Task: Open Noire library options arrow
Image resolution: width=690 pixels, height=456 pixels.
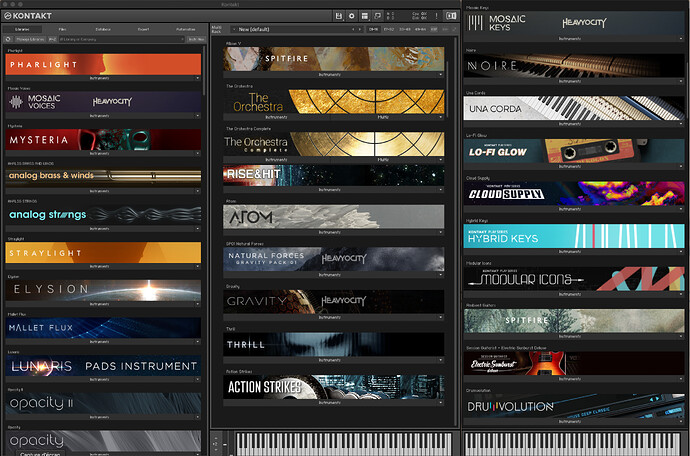Action: [681, 81]
